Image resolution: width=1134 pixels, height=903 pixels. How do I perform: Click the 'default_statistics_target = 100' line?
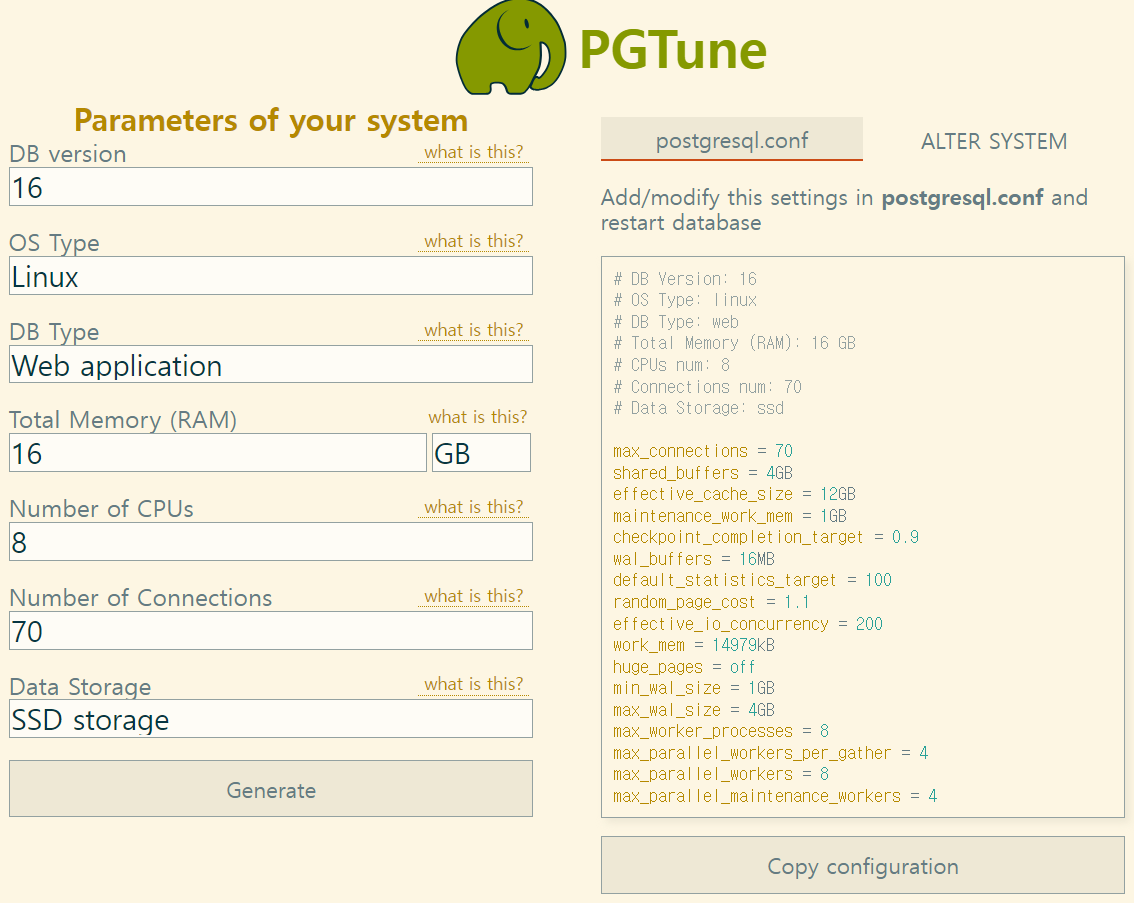tap(752, 581)
